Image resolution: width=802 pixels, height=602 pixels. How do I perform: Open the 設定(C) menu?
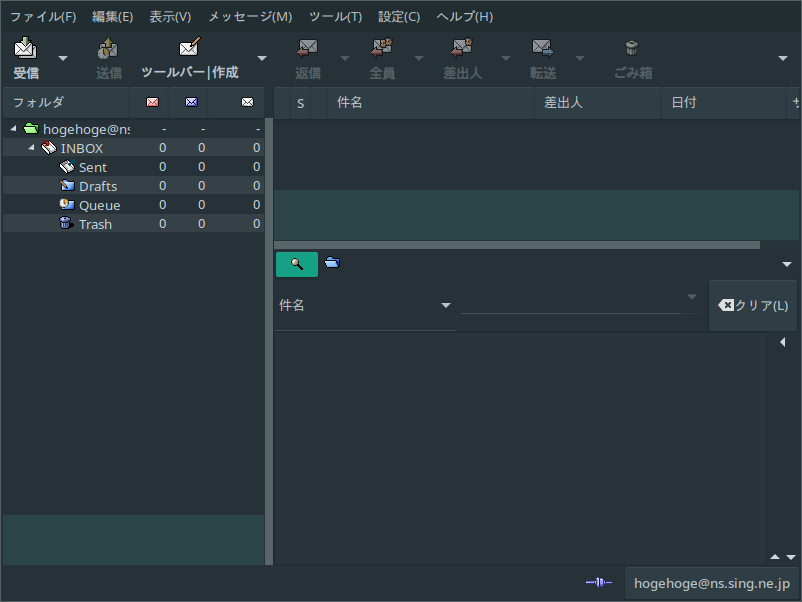(399, 17)
